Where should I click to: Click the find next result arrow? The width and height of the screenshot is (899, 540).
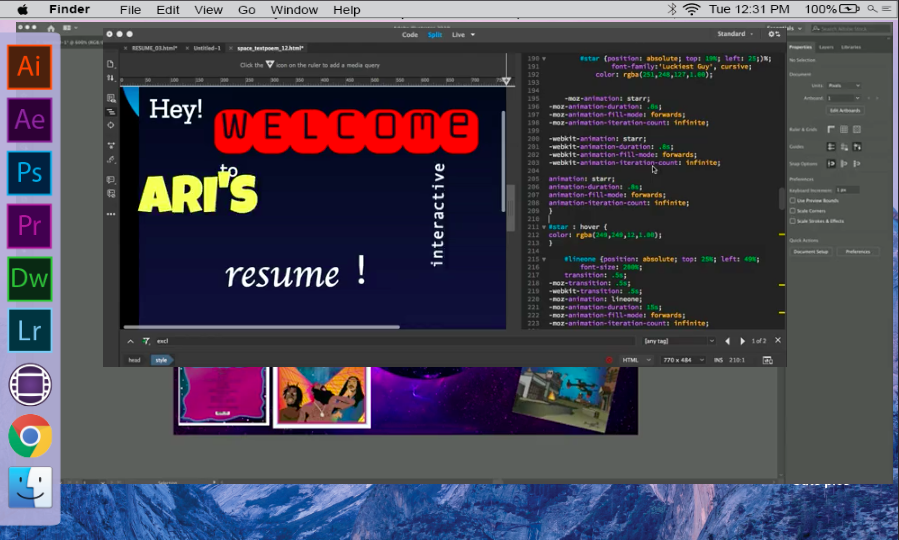pos(742,341)
